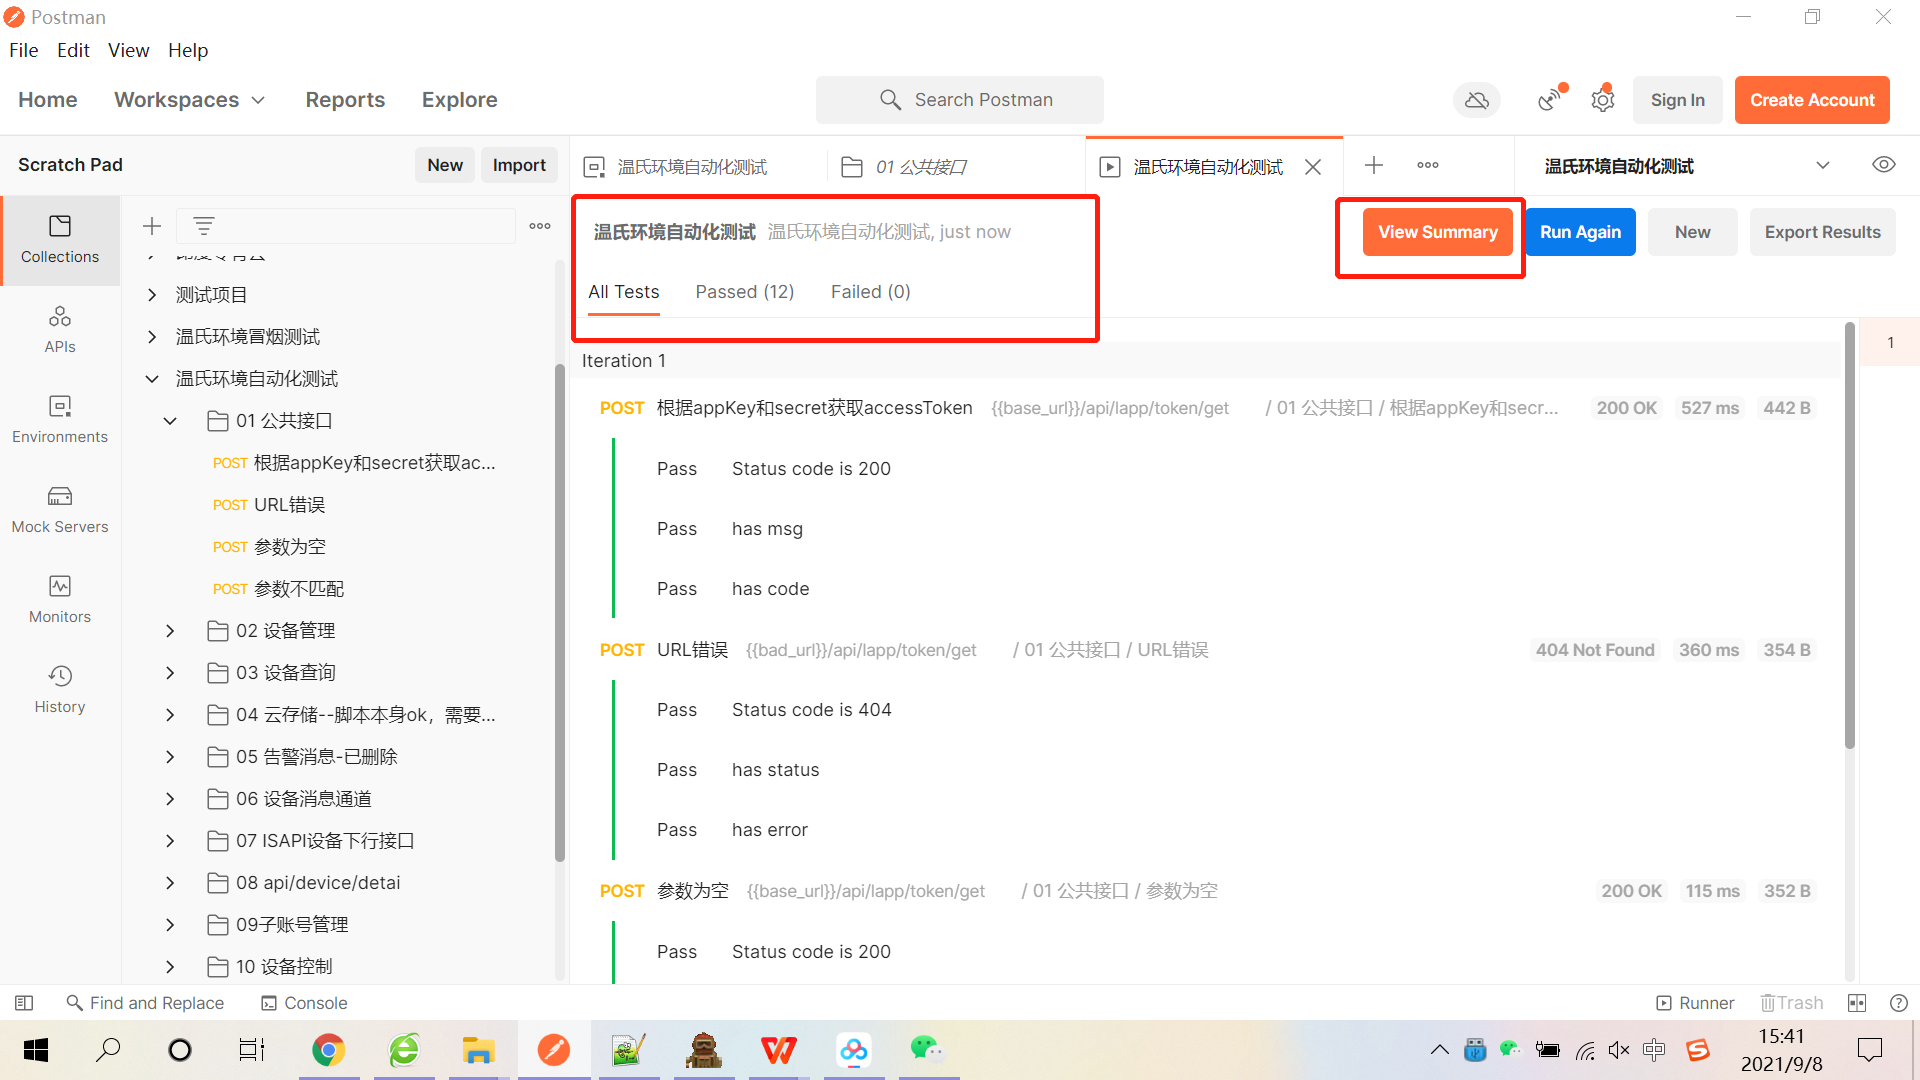The image size is (1920, 1080).
Task: Open the History sidebar panel
Action: (x=60, y=689)
